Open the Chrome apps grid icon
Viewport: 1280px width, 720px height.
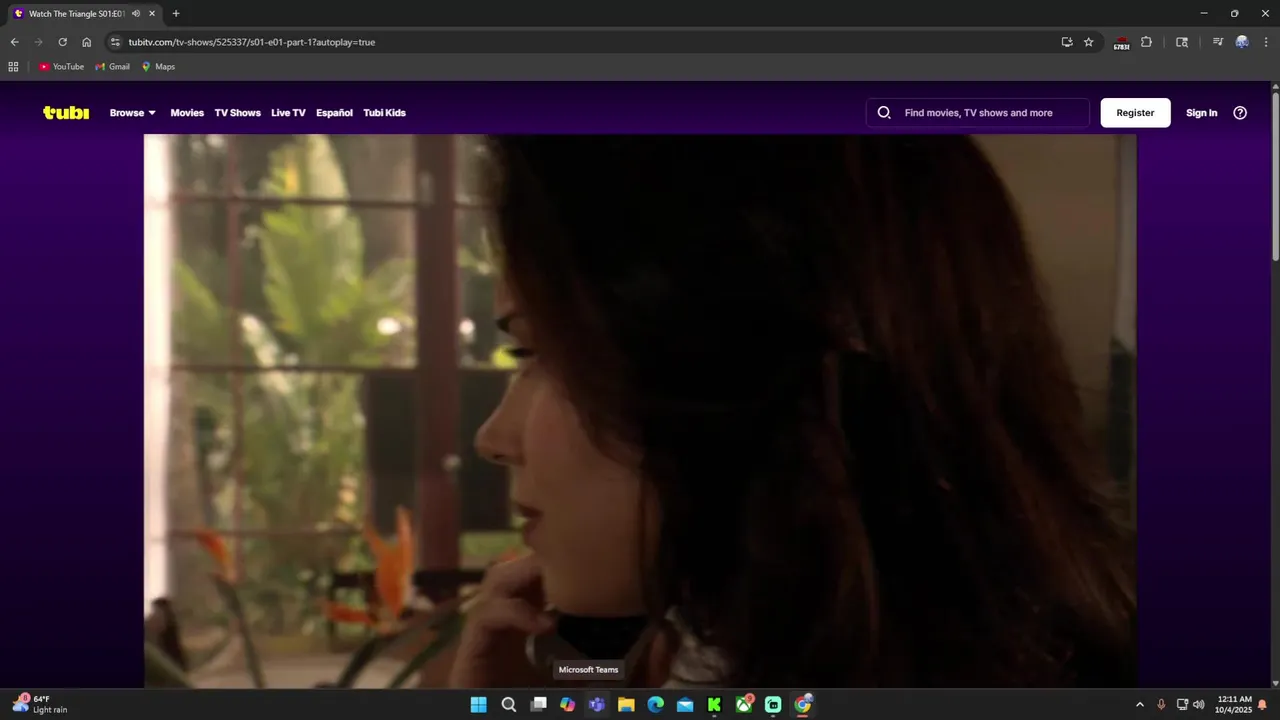[13, 67]
